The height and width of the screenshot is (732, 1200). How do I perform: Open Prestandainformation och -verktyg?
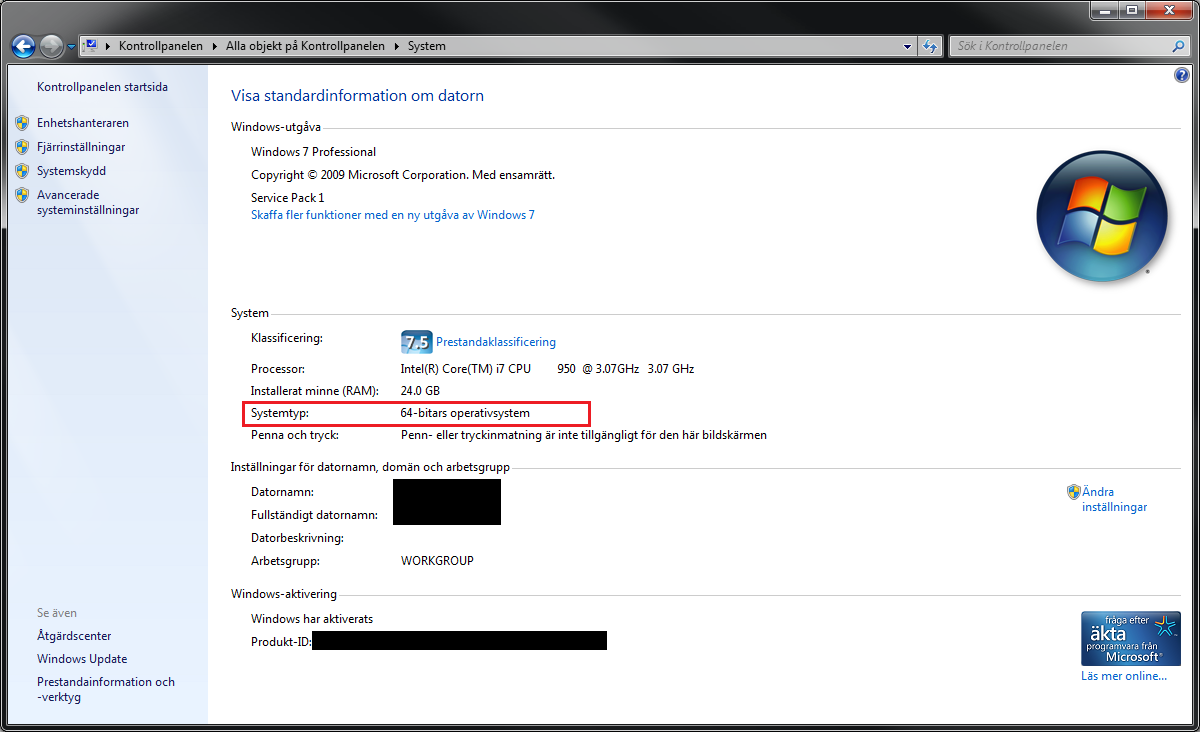(106, 690)
